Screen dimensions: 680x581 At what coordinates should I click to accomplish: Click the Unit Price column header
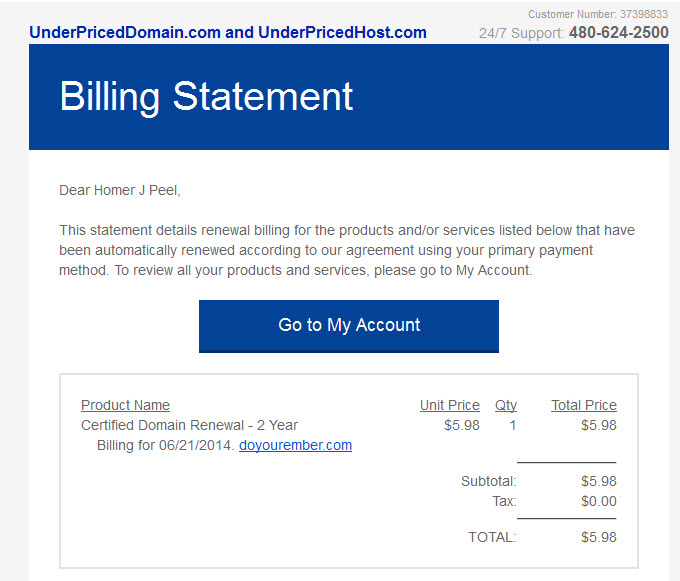point(449,405)
